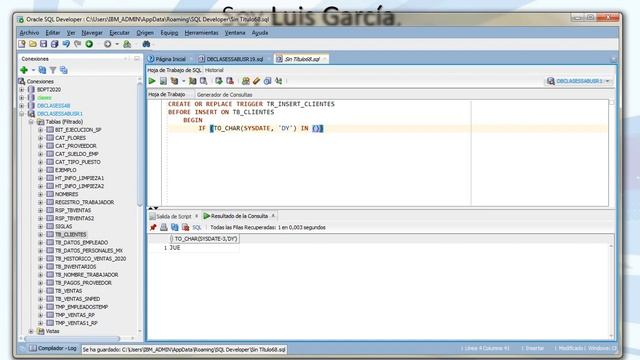The image size is (640, 360).
Task: Open the Herramientas menu
Action: point(201,33)
